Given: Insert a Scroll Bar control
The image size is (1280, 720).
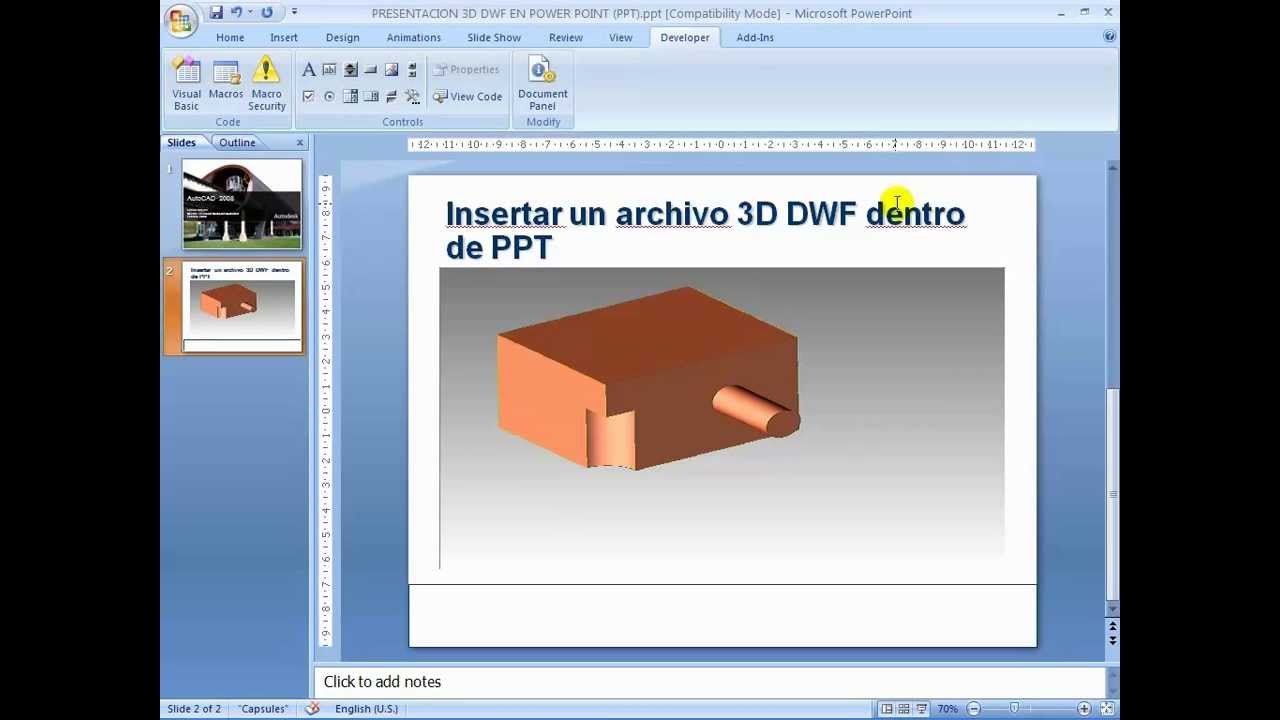Looking at the screenshot, I should click(x=412, y=70).
